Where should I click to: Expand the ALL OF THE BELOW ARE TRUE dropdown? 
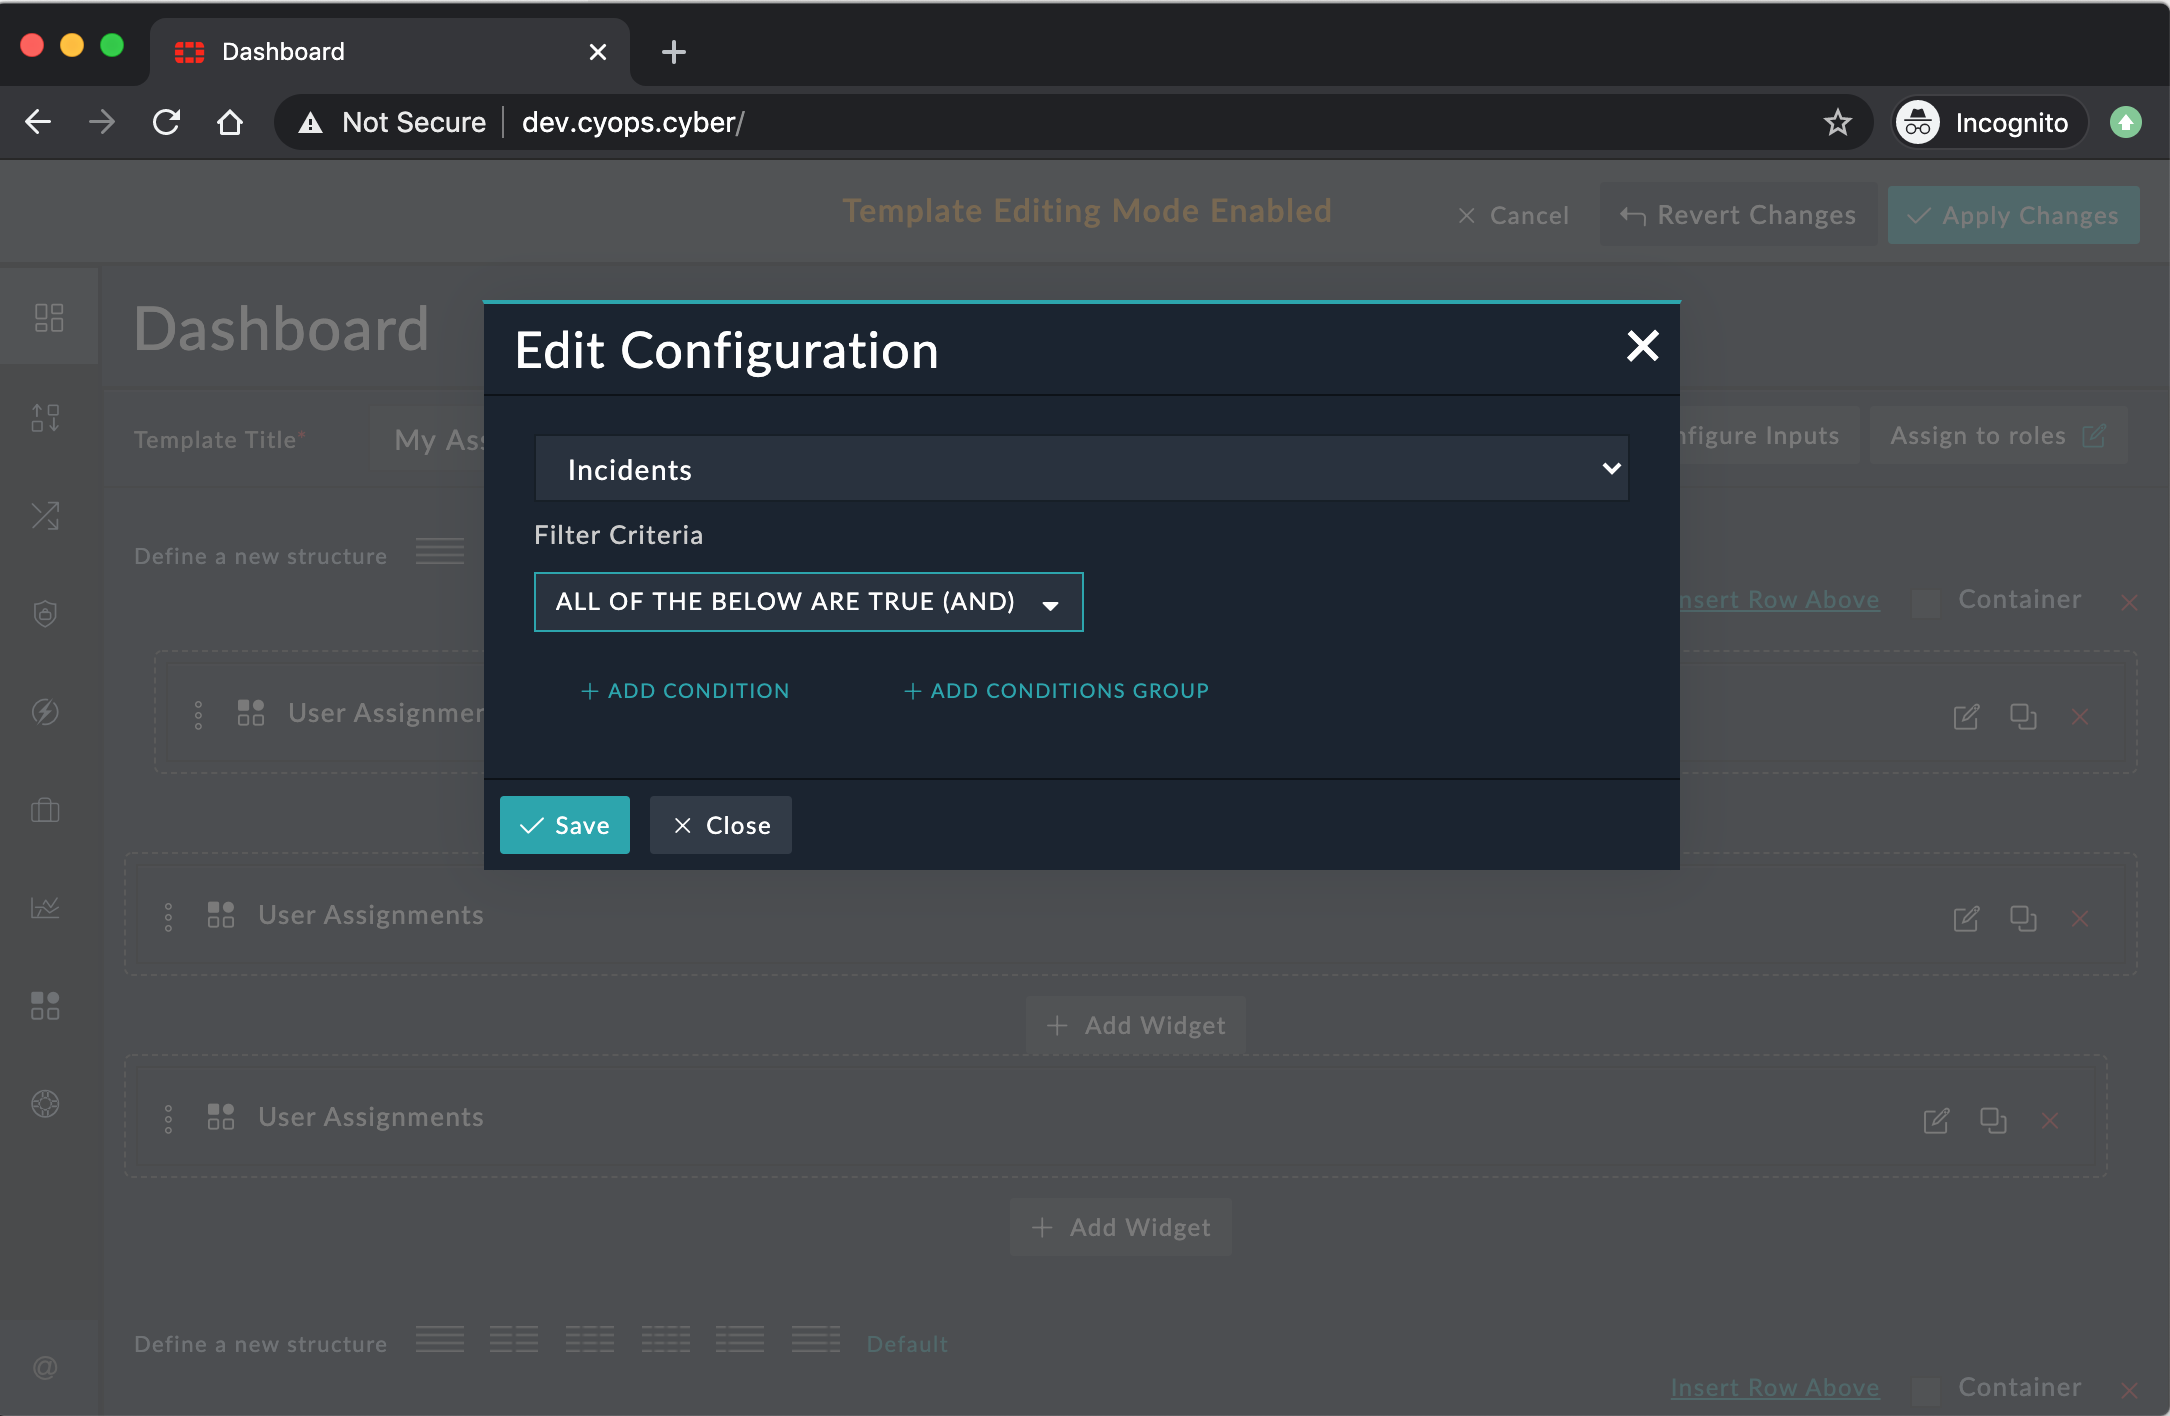pos(808,602)
